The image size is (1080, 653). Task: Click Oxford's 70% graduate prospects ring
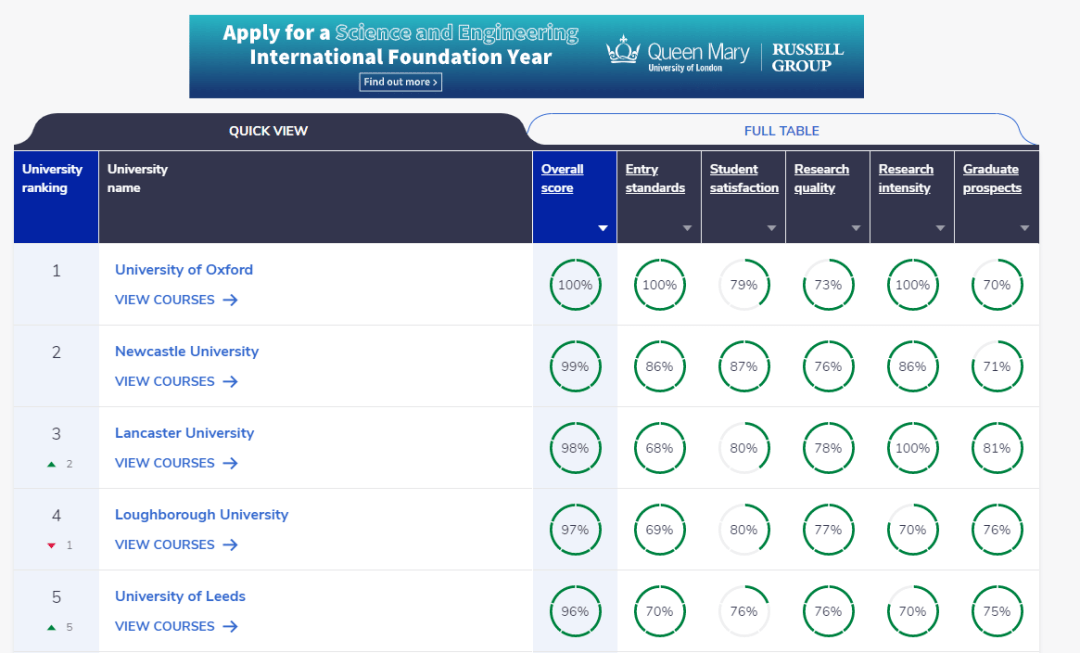997,284
